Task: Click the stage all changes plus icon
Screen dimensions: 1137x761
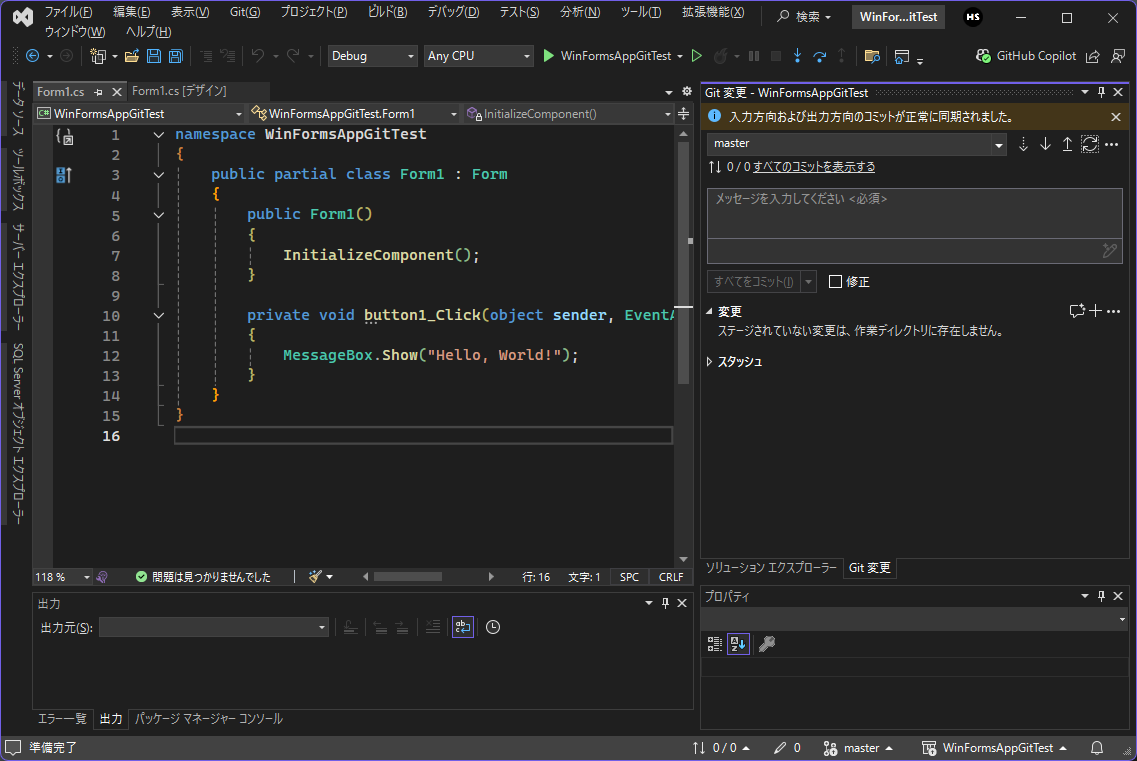Action: point(1095,311)
